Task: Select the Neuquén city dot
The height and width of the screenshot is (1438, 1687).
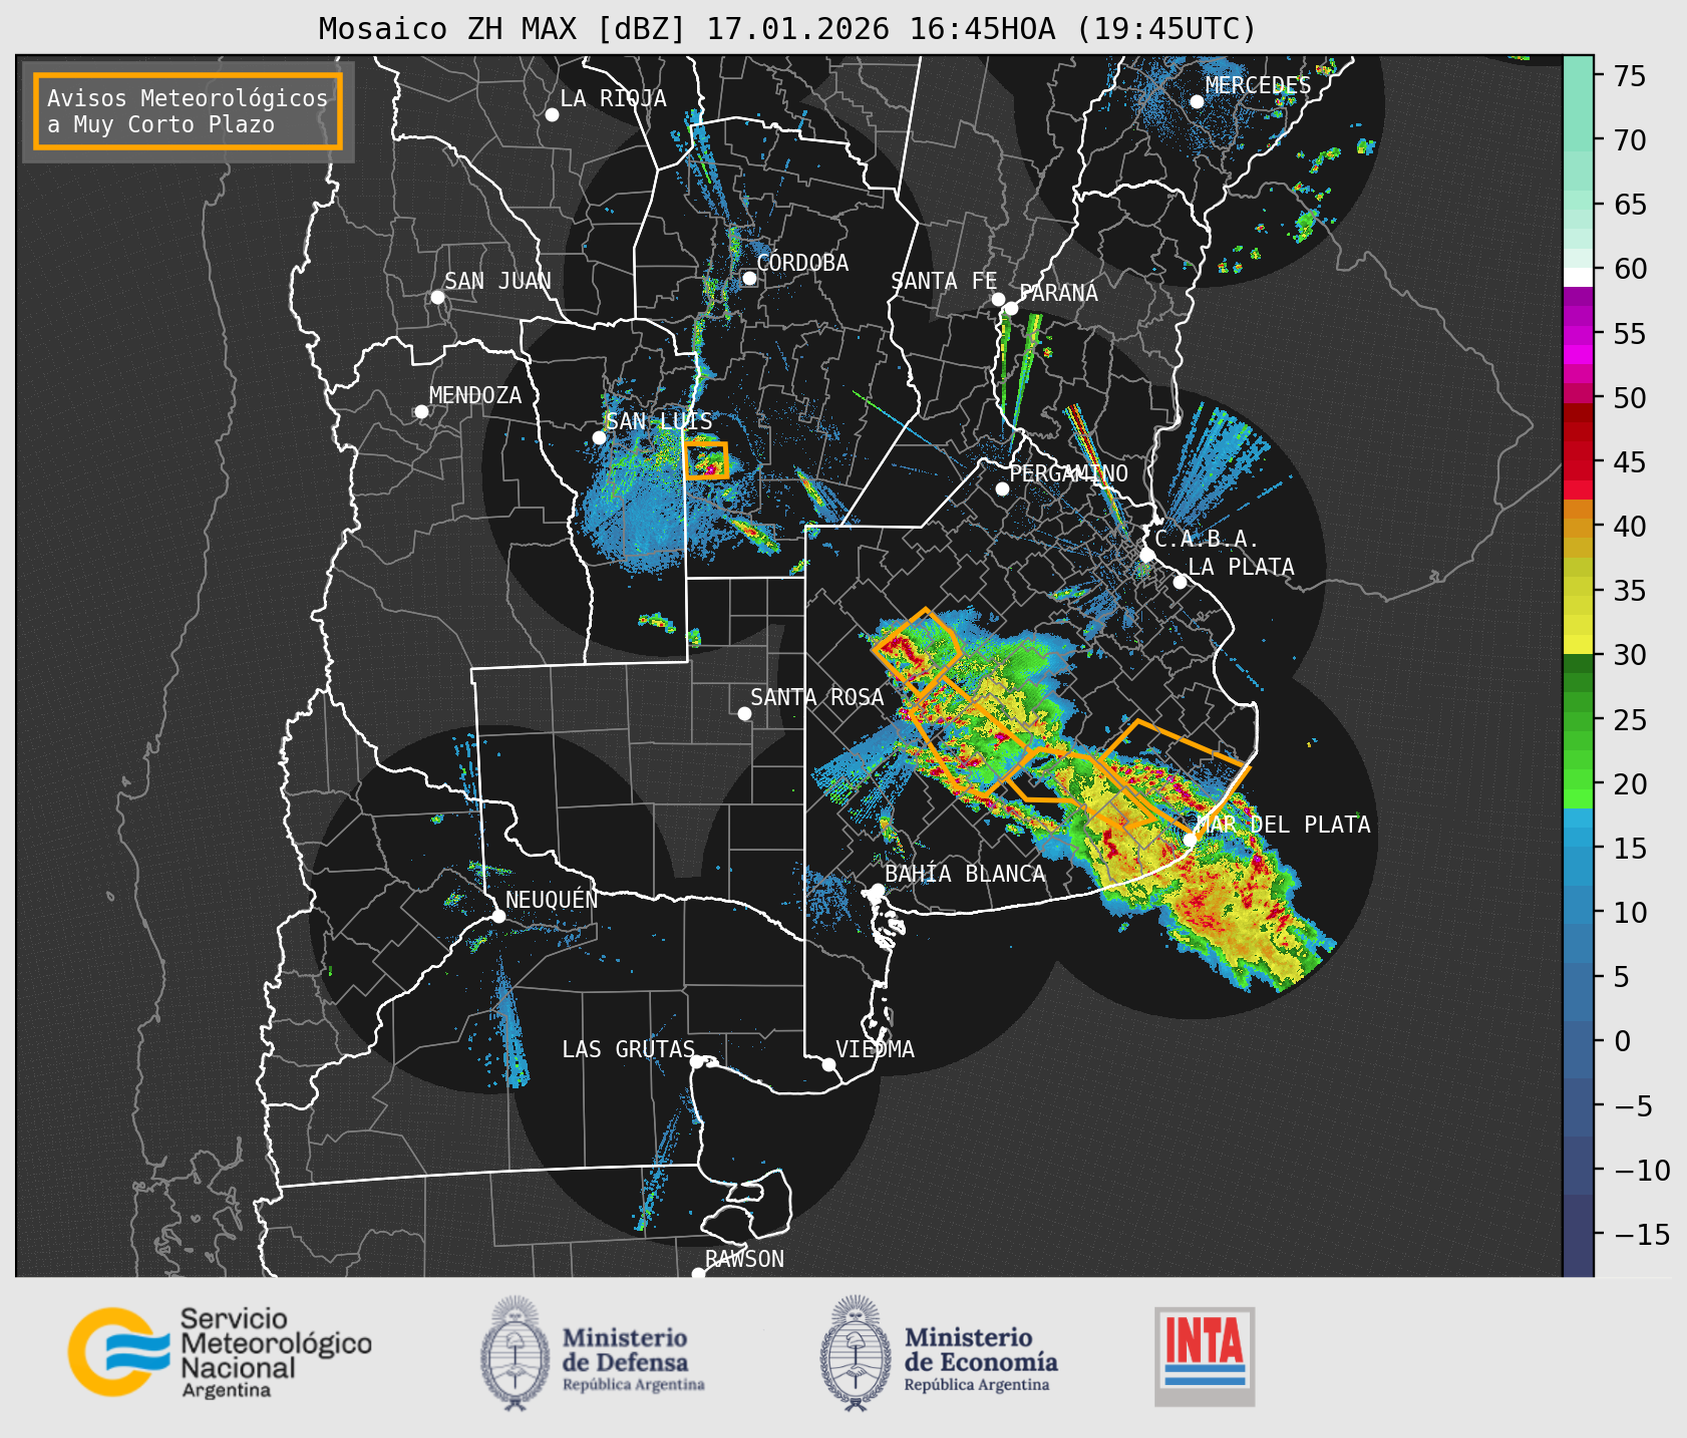Action: point(498,916)
